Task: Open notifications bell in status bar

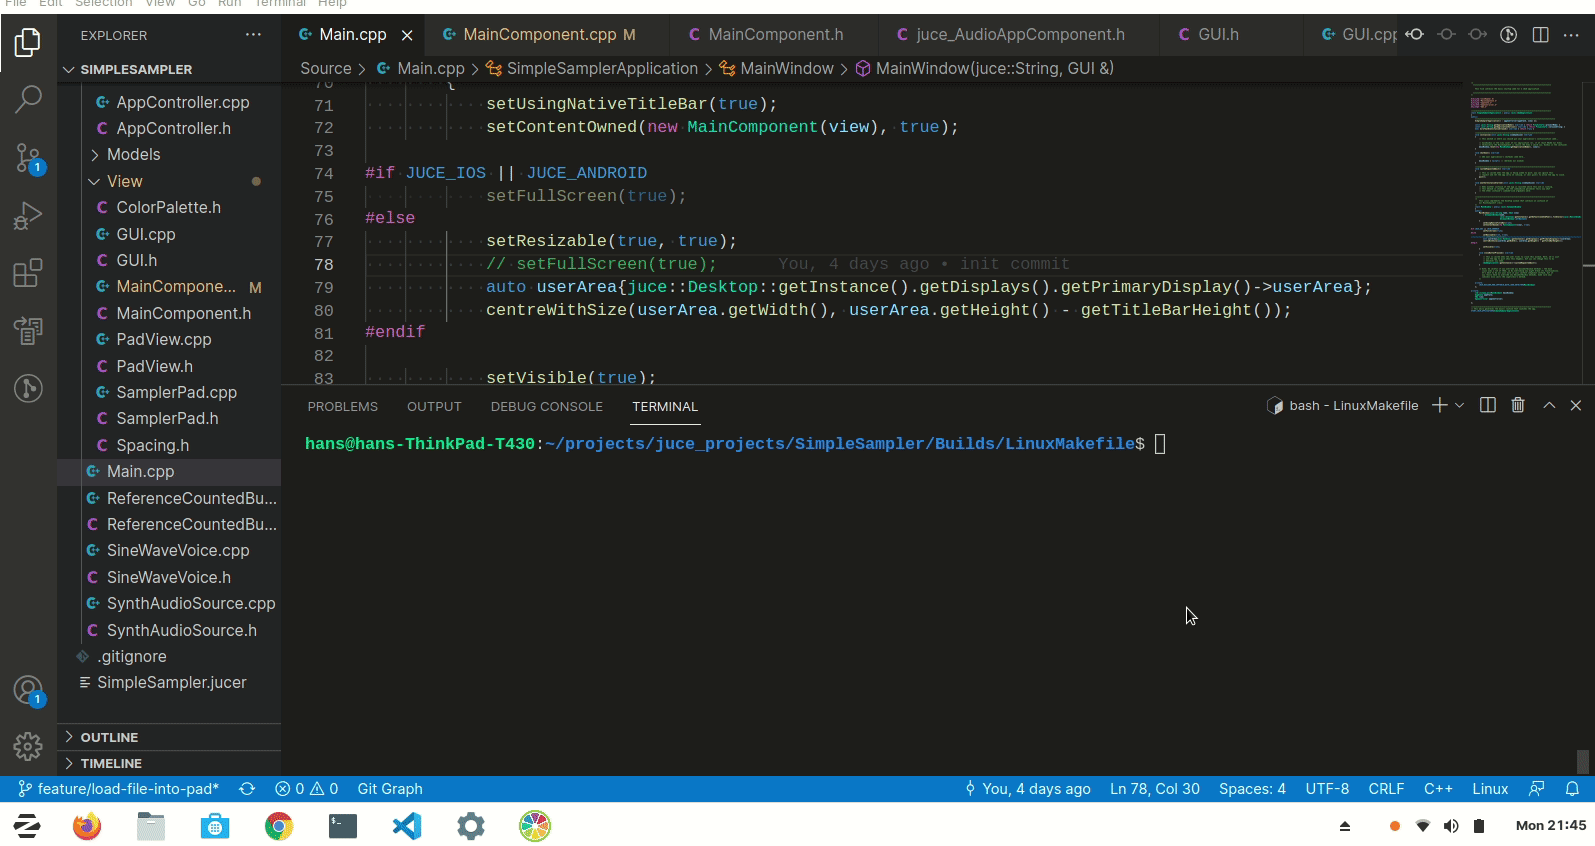Action: point(1572,789)
